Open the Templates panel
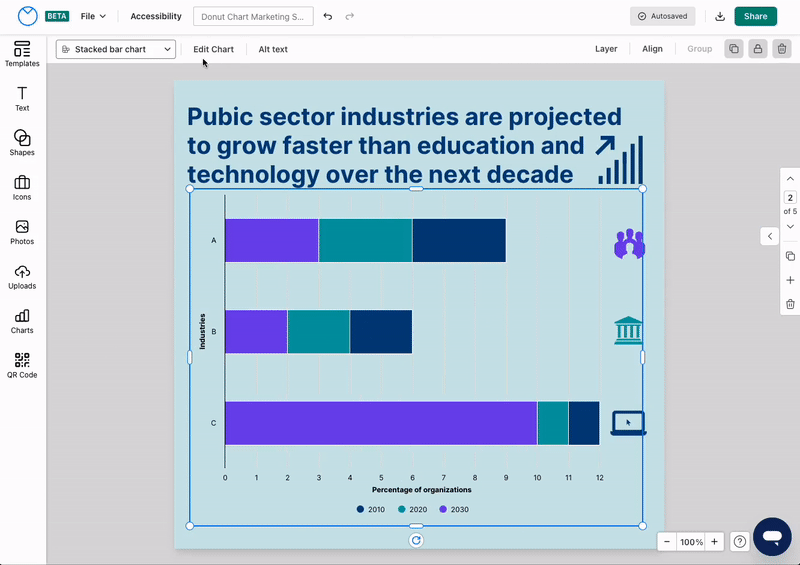 click(22, 54)
